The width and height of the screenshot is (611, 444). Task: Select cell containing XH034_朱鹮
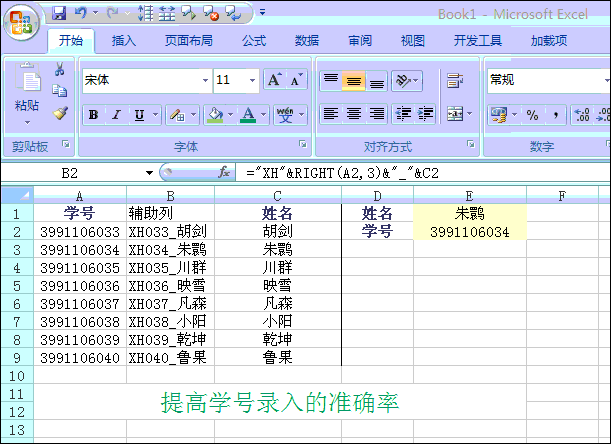pos(170,249)
